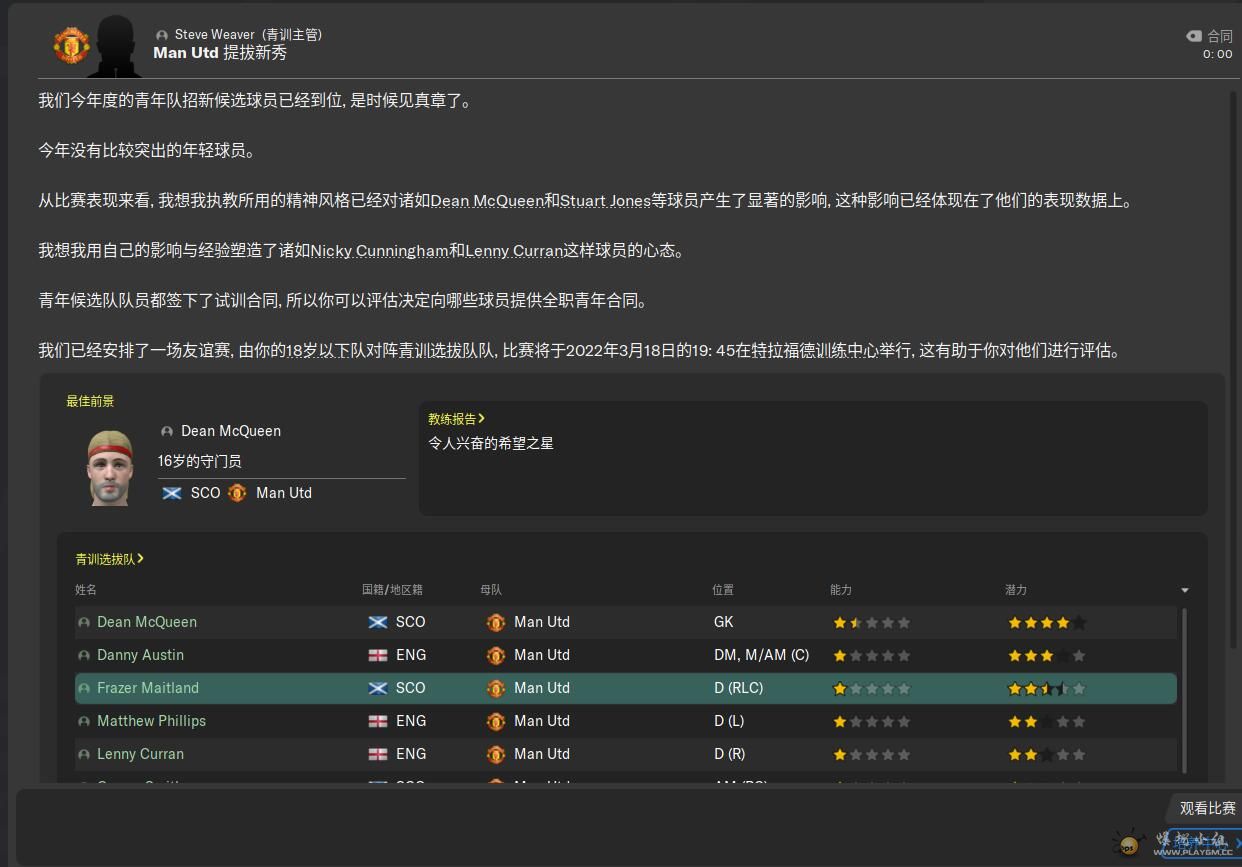Click player icon beside Lenny Curran table row
The width and height of the screenshot is (1242, 867).
point(84,755)
